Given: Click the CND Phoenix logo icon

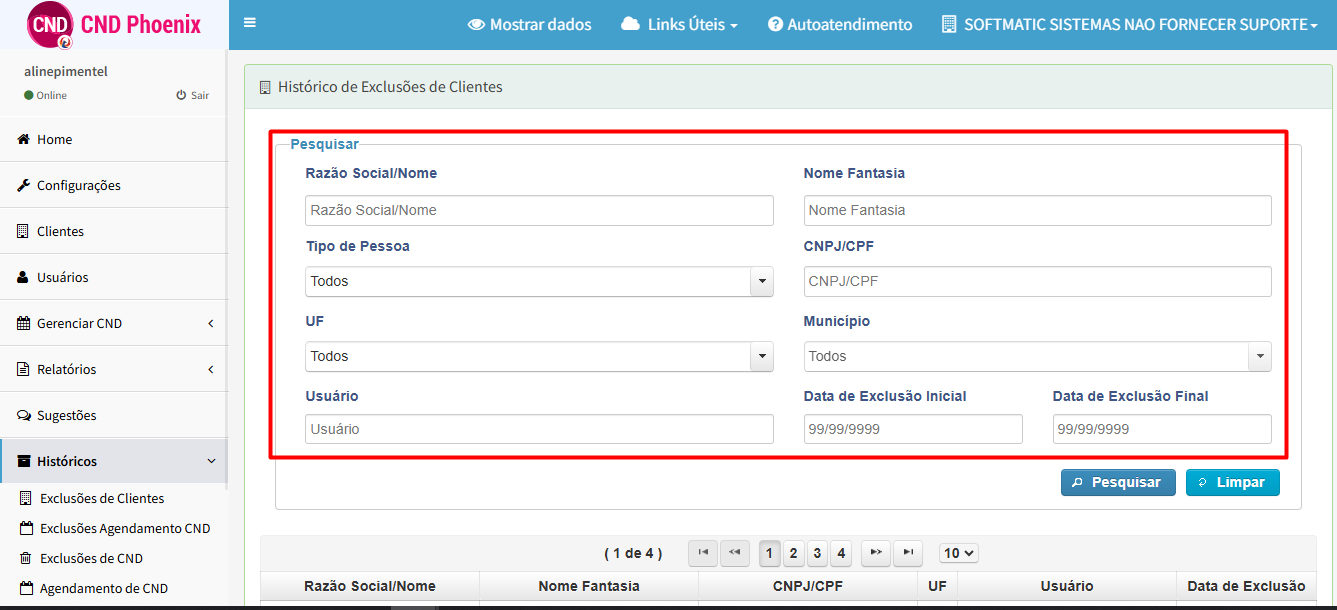Looking at the screenshot, I should [50, 25].
